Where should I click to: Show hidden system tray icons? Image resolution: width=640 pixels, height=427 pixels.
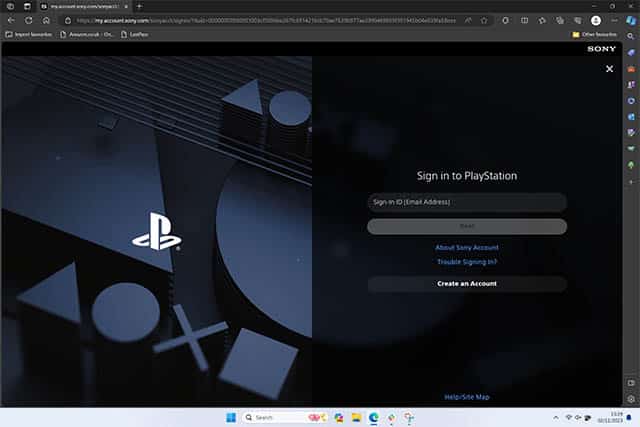tap(557, 417)
